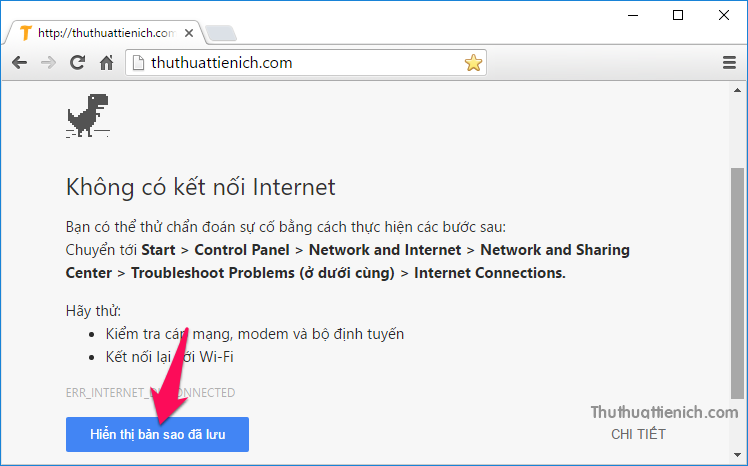
Task: Close the thuthuattienich.com tab
Action: point(188,32)
